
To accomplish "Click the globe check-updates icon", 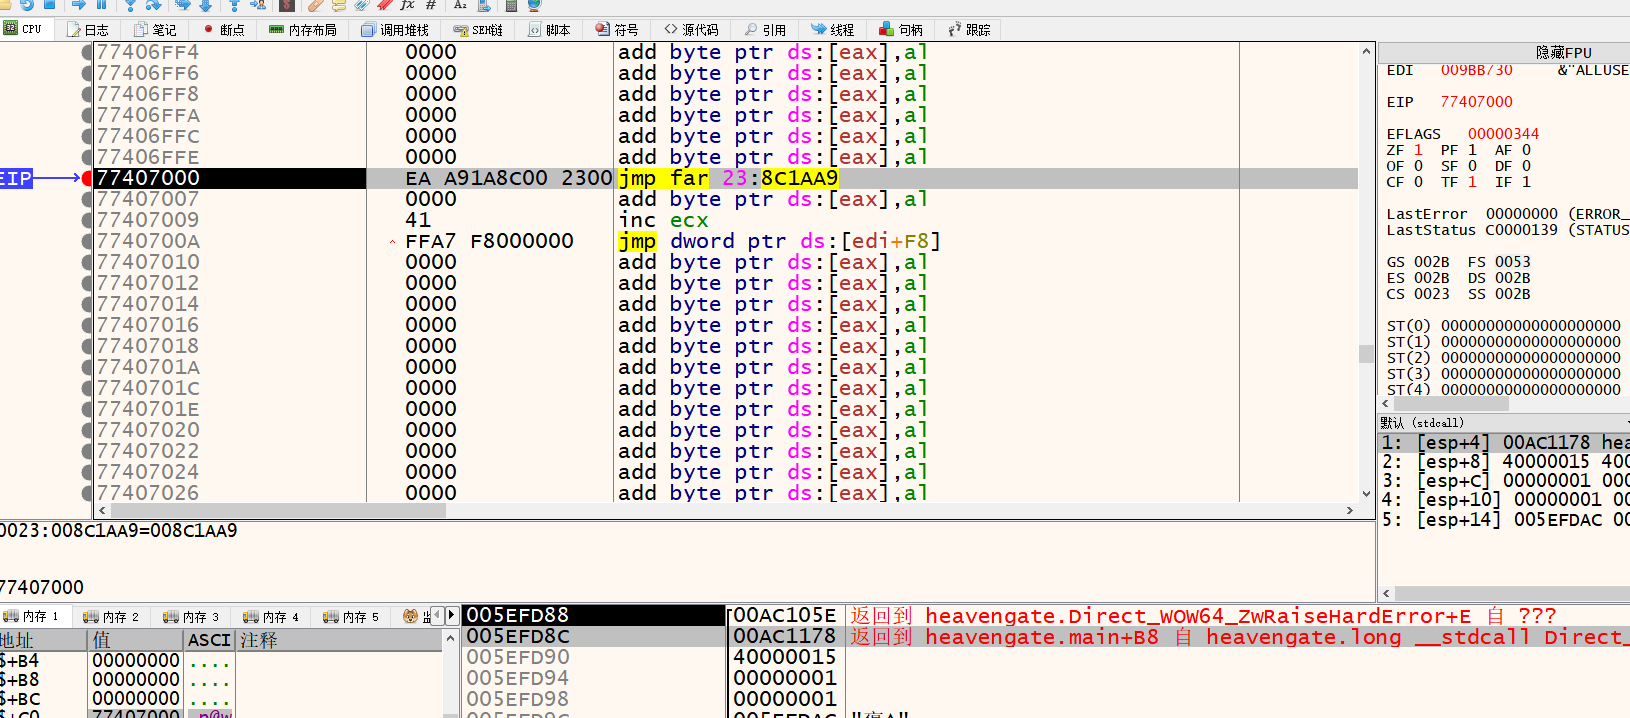I will (x=533, y=5).
